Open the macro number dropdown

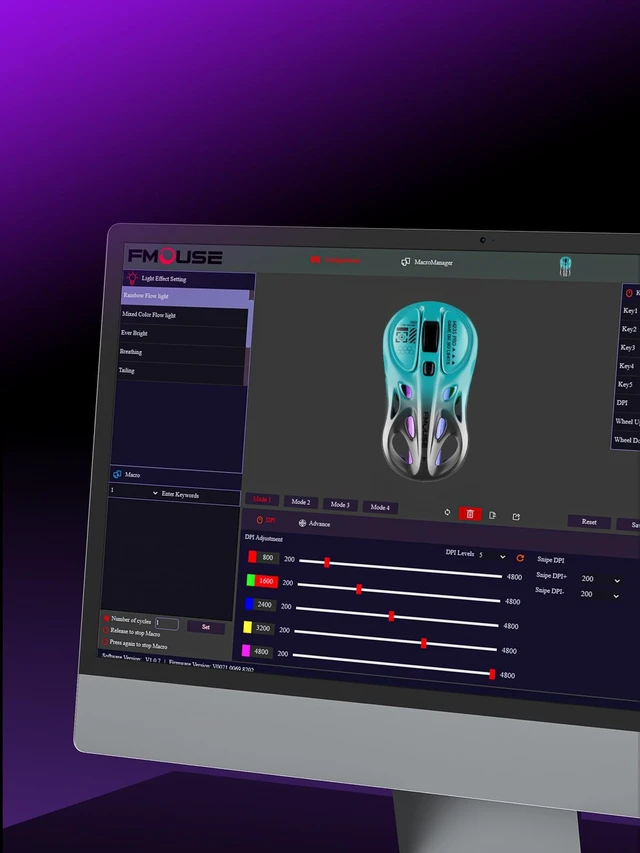(134, 491)
